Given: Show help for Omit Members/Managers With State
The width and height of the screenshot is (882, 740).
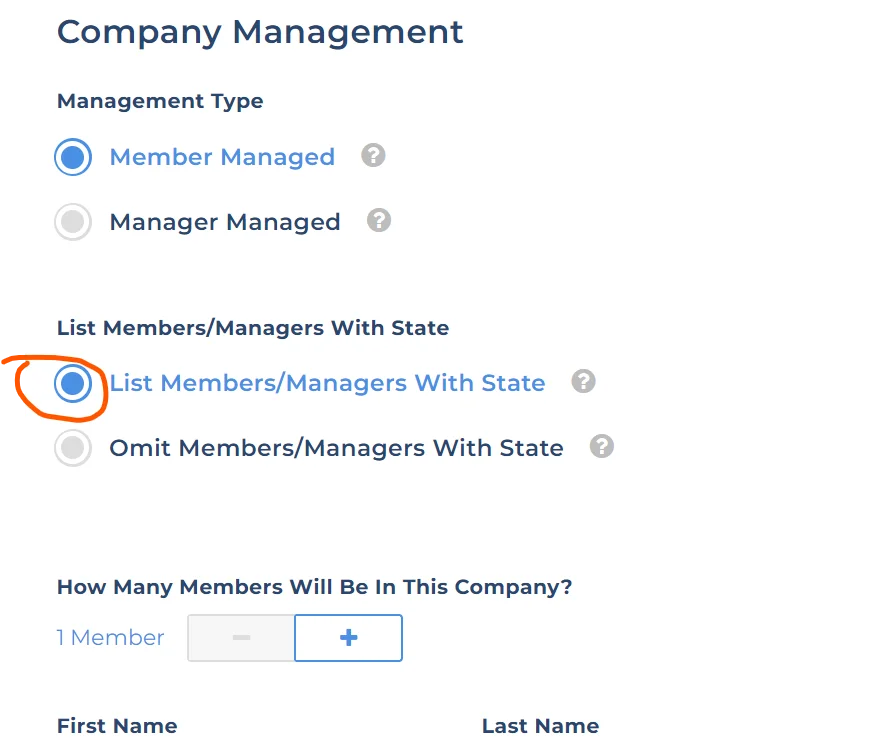Looking at the screenshot, I should (x=601, y=446).
